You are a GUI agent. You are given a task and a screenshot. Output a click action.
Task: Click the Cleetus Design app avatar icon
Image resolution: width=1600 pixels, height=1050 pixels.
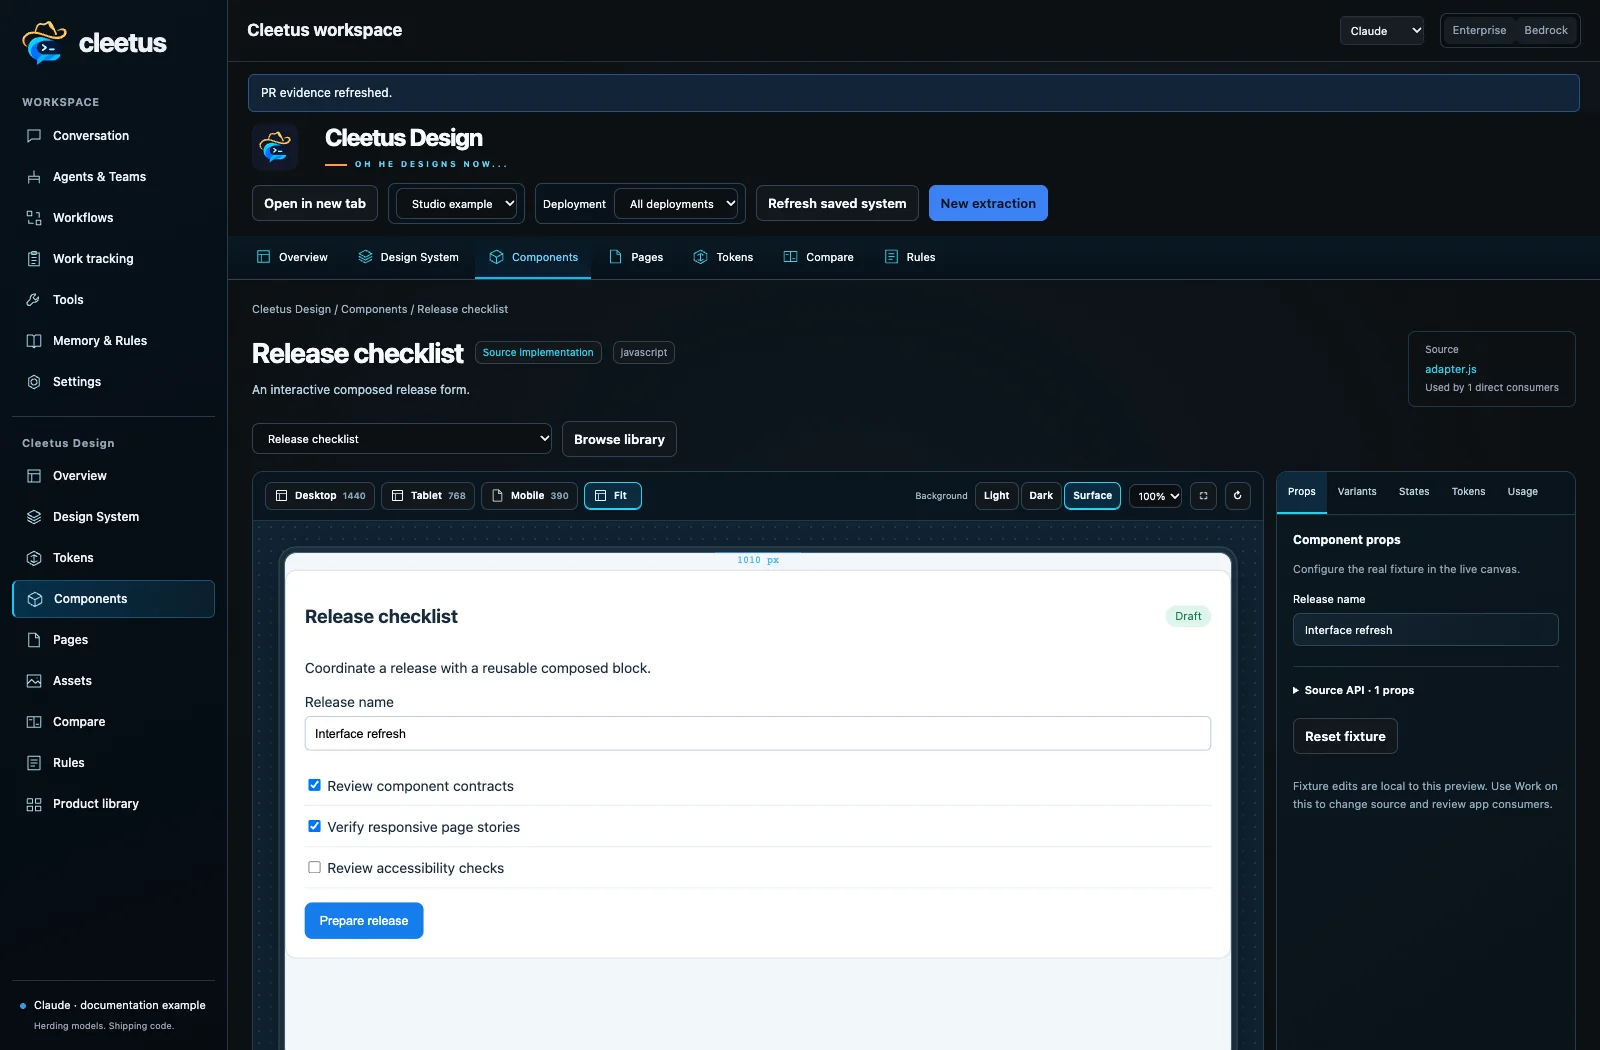(275, 148)
